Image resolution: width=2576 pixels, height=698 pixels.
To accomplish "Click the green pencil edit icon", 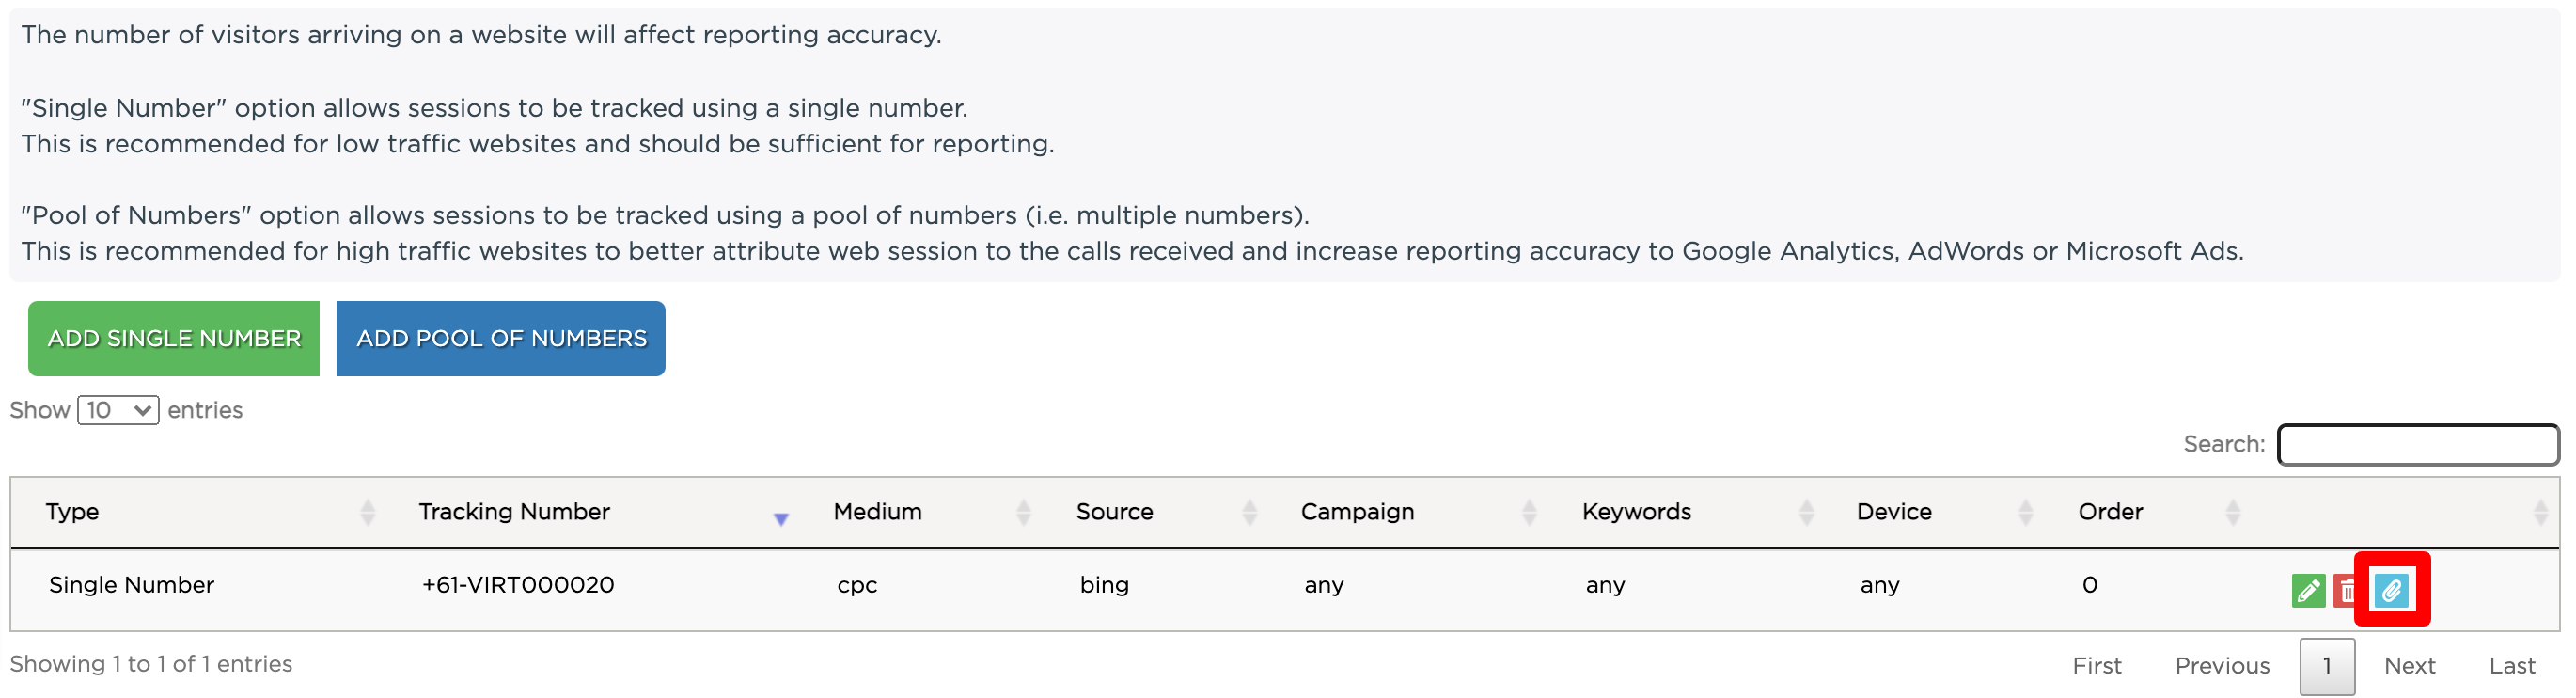I will [2307, 591].
